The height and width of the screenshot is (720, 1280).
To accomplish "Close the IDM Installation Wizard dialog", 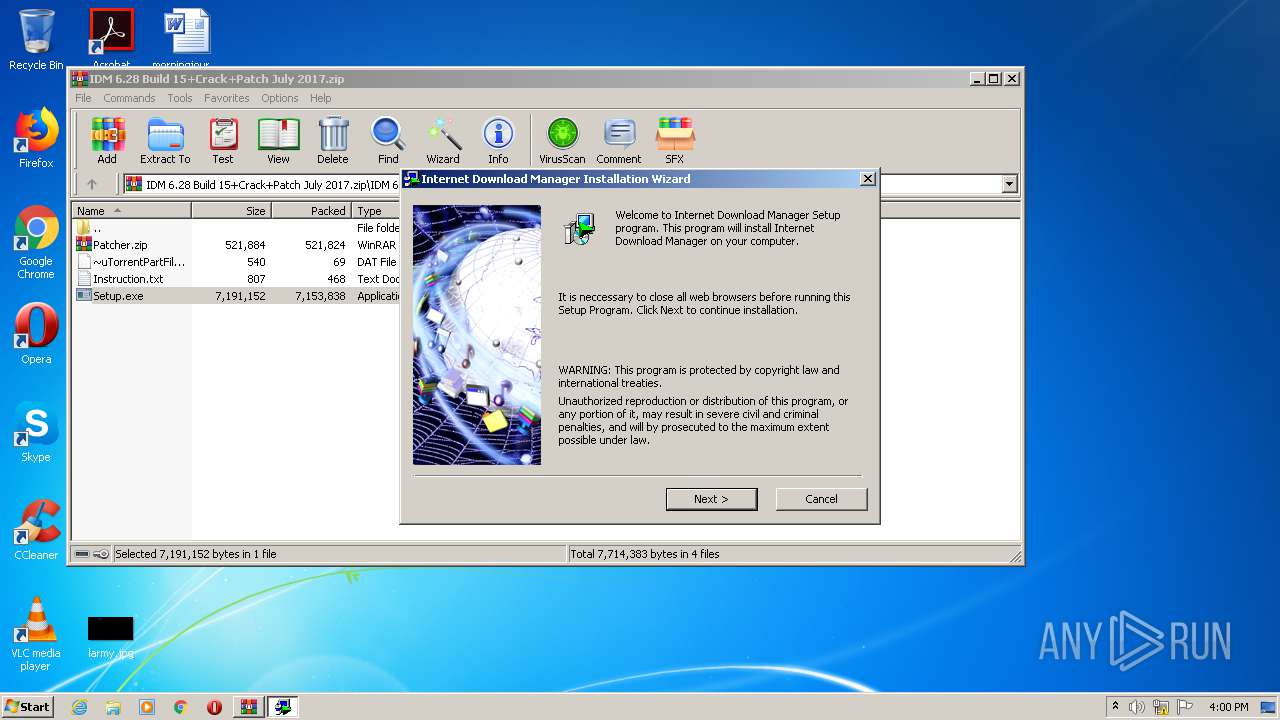I will point(868,179).
